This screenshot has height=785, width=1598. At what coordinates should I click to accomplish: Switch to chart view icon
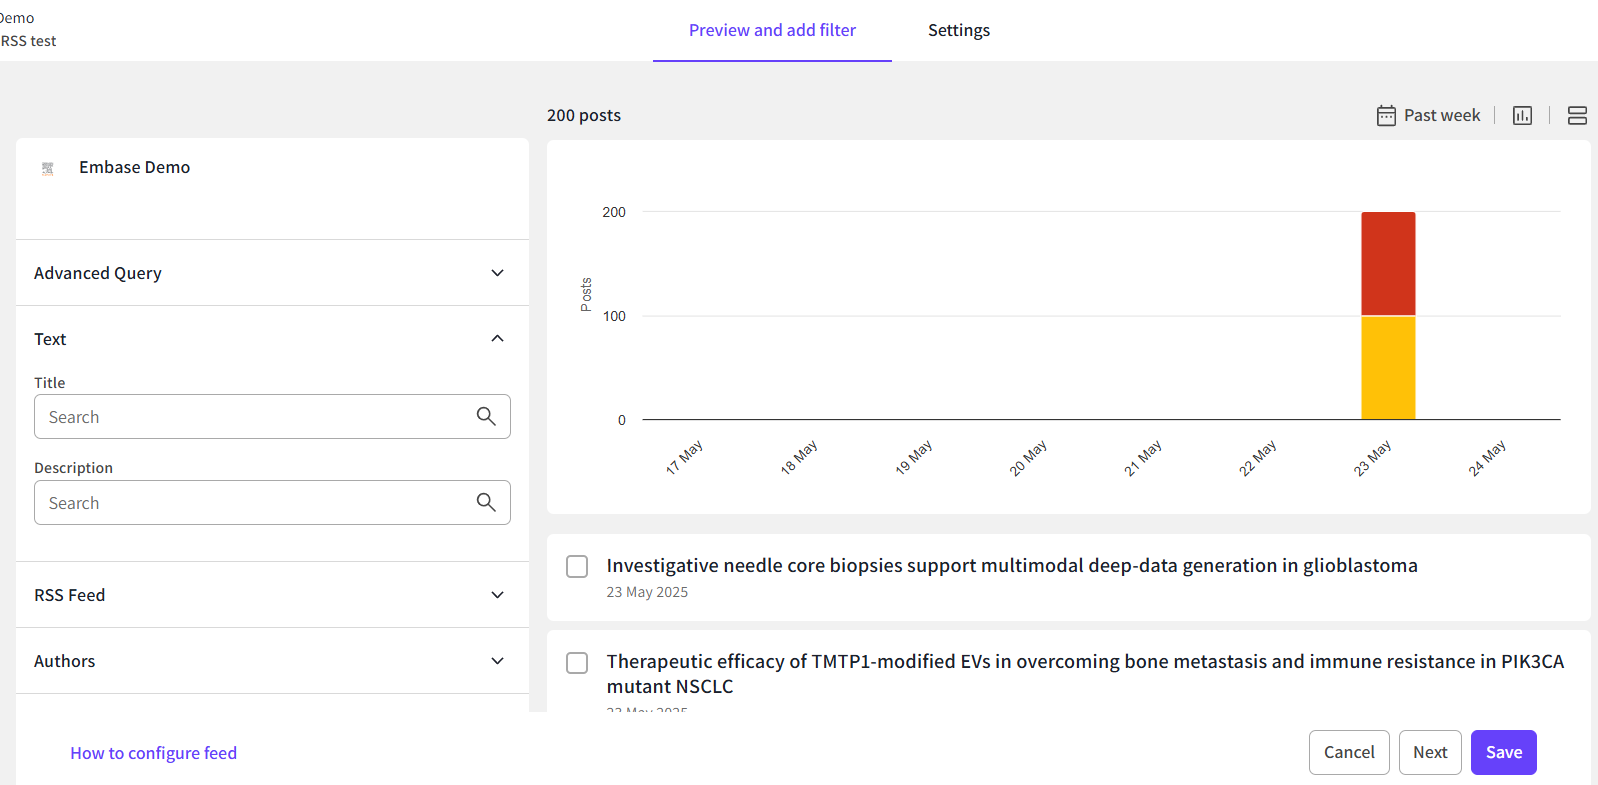pos(1522,116)
